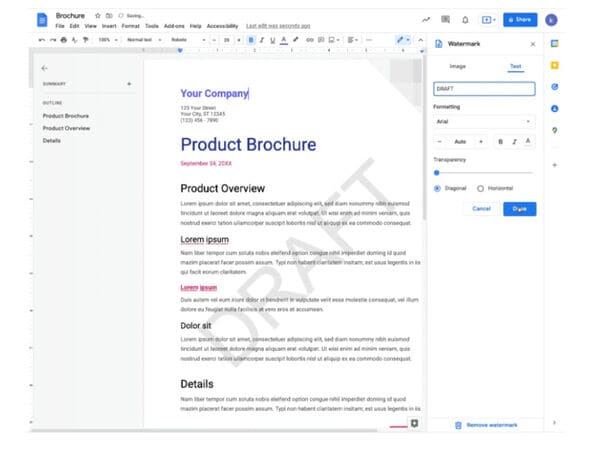Open Google Calendar side panel icon
This screenshot has width=600, height=455.
pyautogui.click(x=554, y=44)
